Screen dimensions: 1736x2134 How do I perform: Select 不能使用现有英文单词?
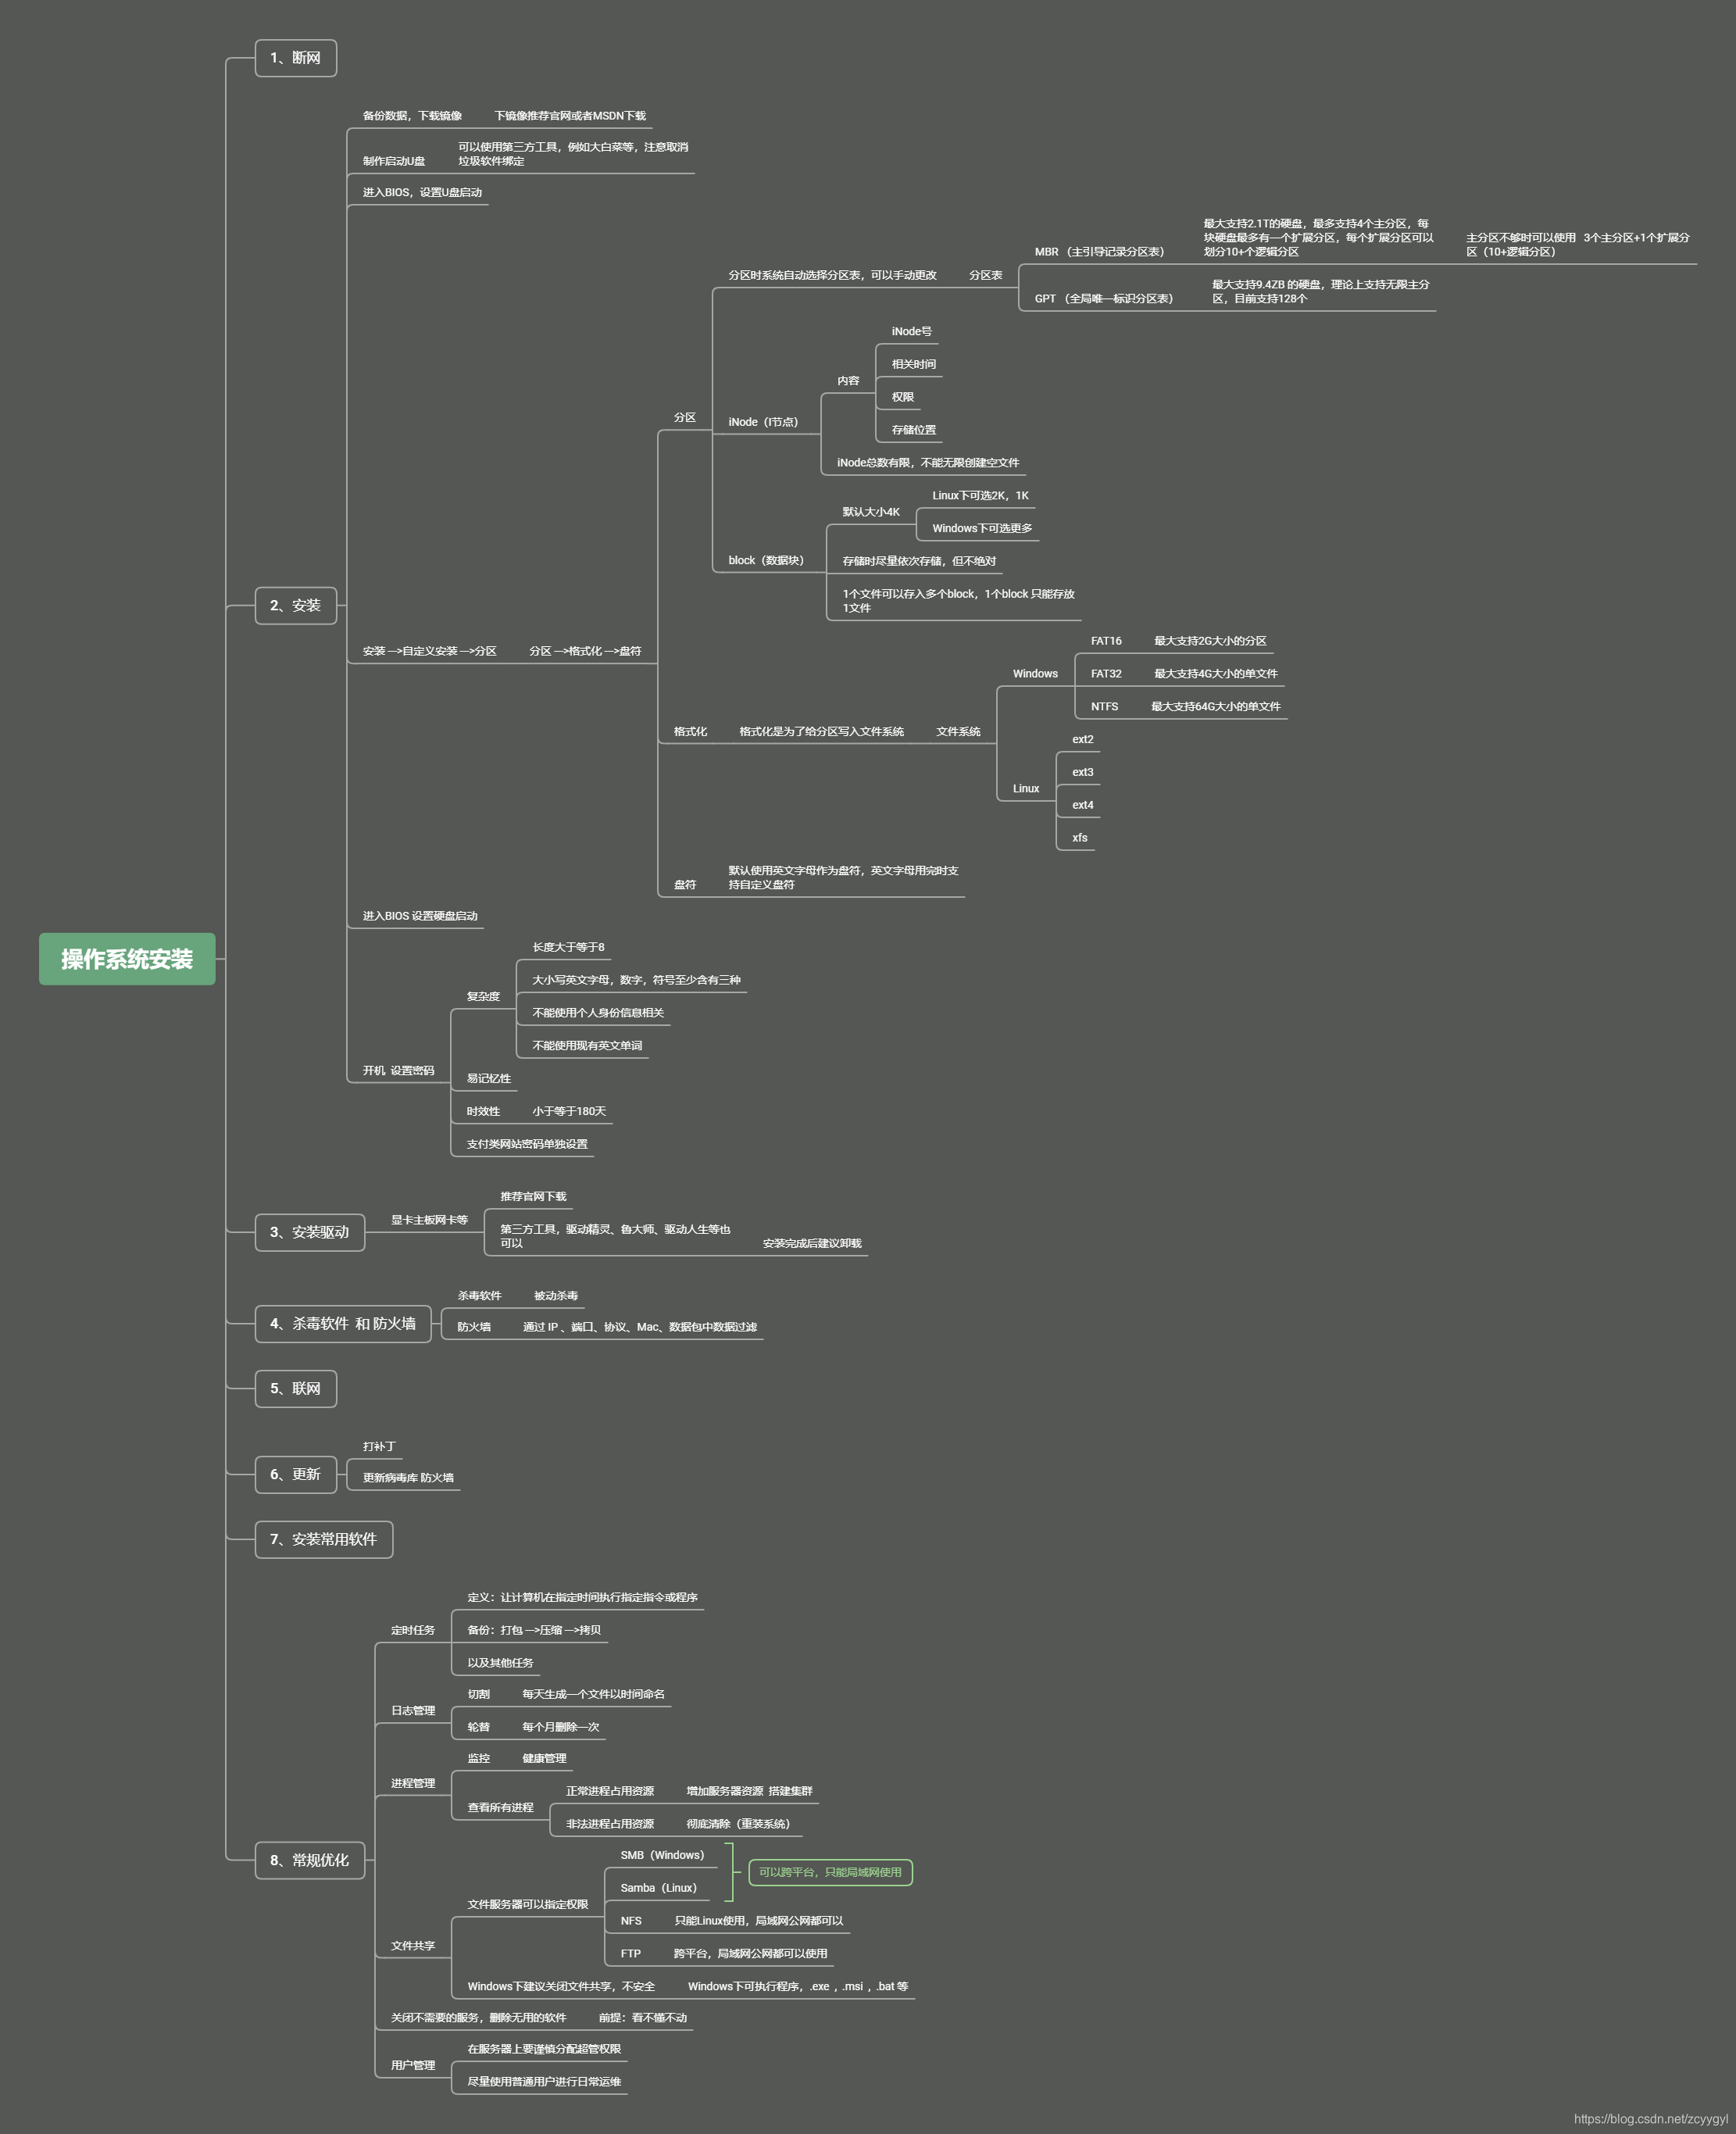[587, 1046]
